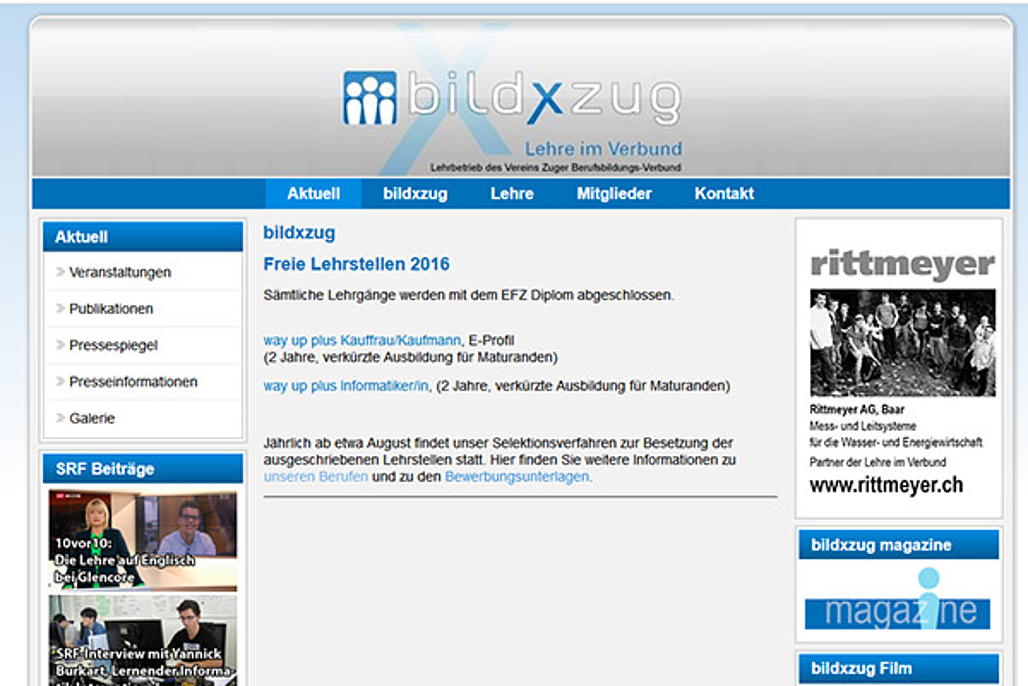Click the rittmeyer sponsor banner

click(x=900, y=370)
